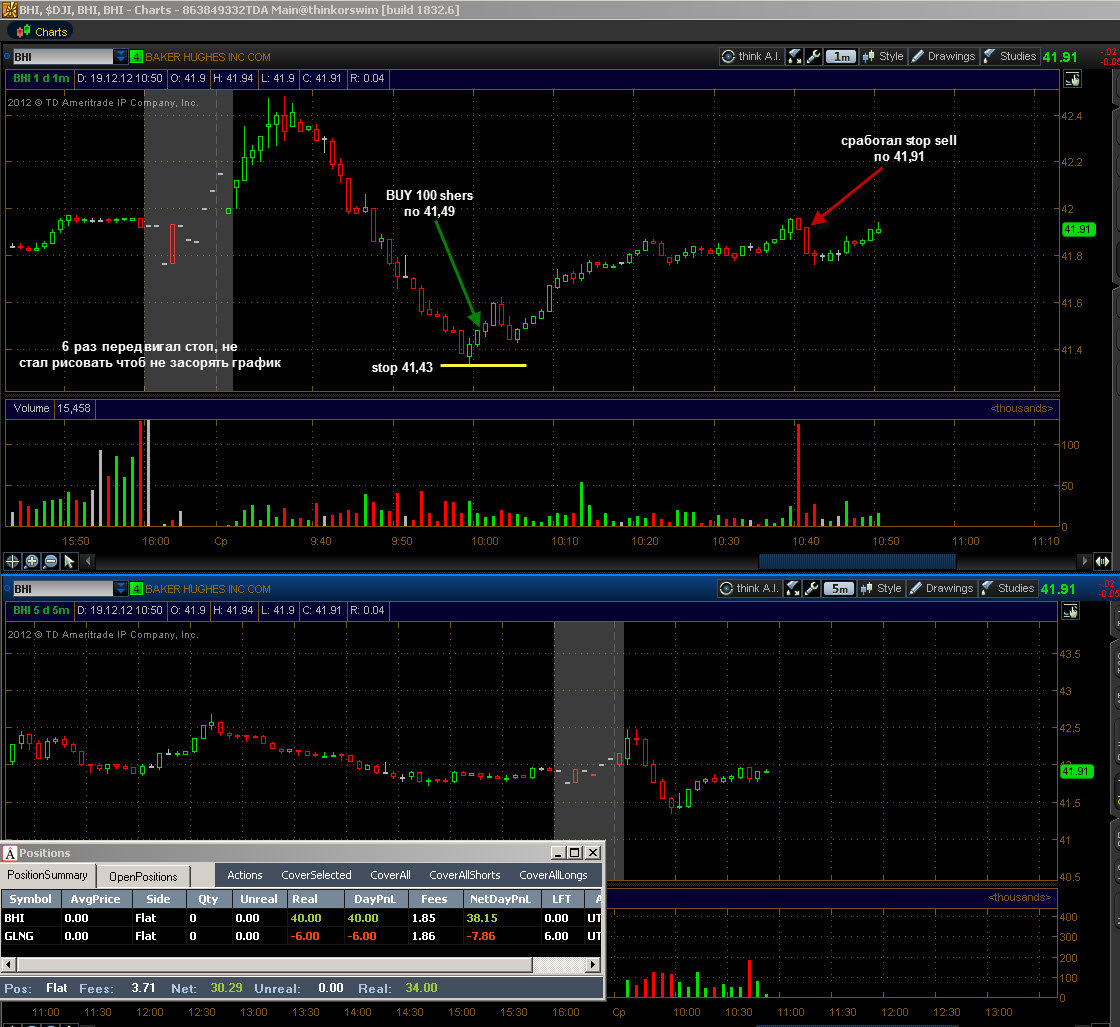Viewport: 1120px width, 1027px height.
Task: Click right arrow of Positions horizontal scrollbar
Action: [593, 964]
